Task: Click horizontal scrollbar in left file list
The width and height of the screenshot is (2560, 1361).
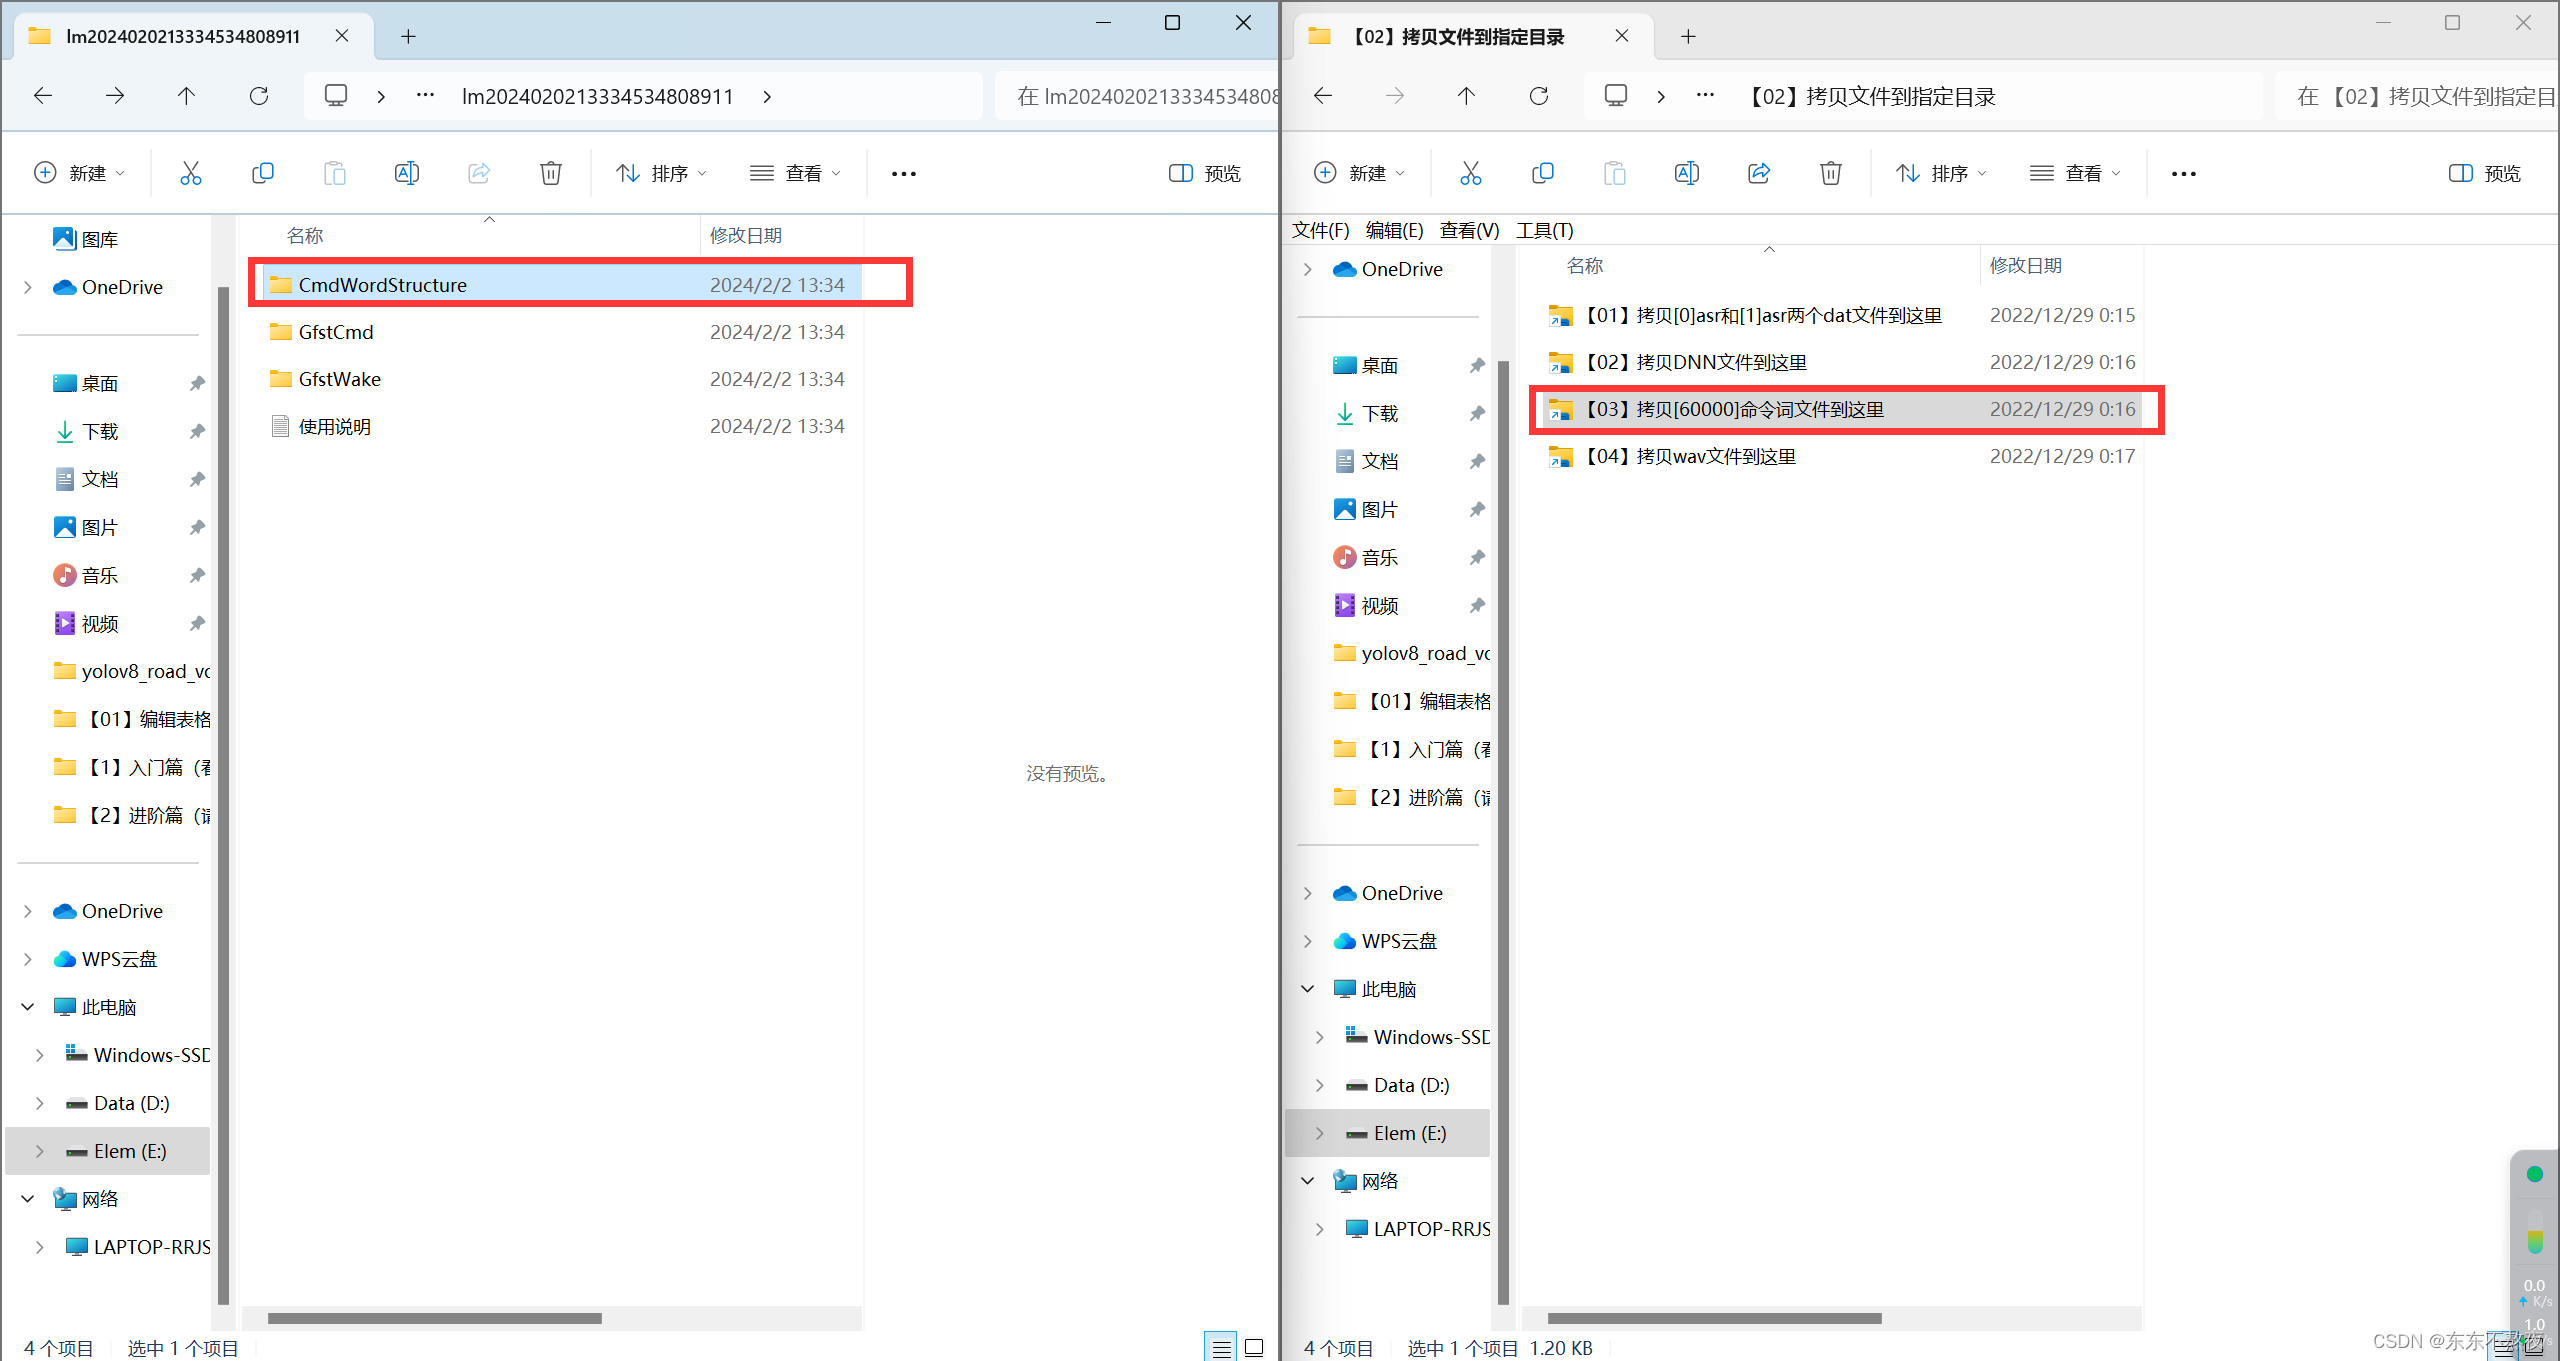Action: click(435, 1318)
